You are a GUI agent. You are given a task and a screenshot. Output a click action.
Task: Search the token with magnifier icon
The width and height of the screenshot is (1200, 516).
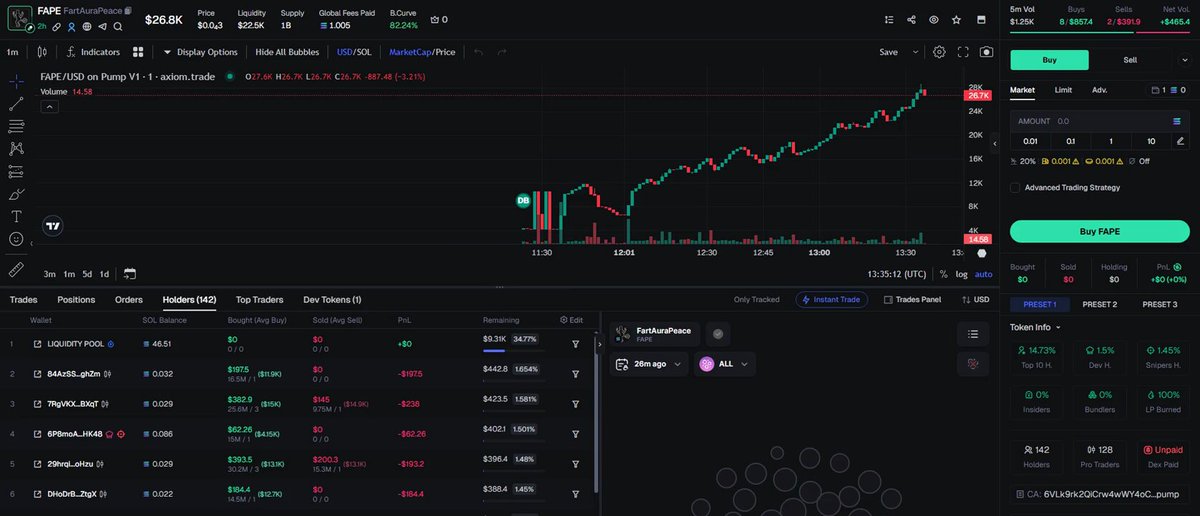click(x=118, y=26)
